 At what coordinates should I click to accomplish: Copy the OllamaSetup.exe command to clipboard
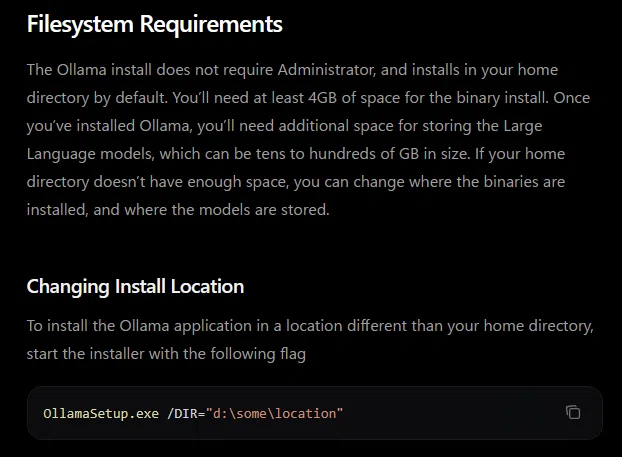click(x=573, y=413)
